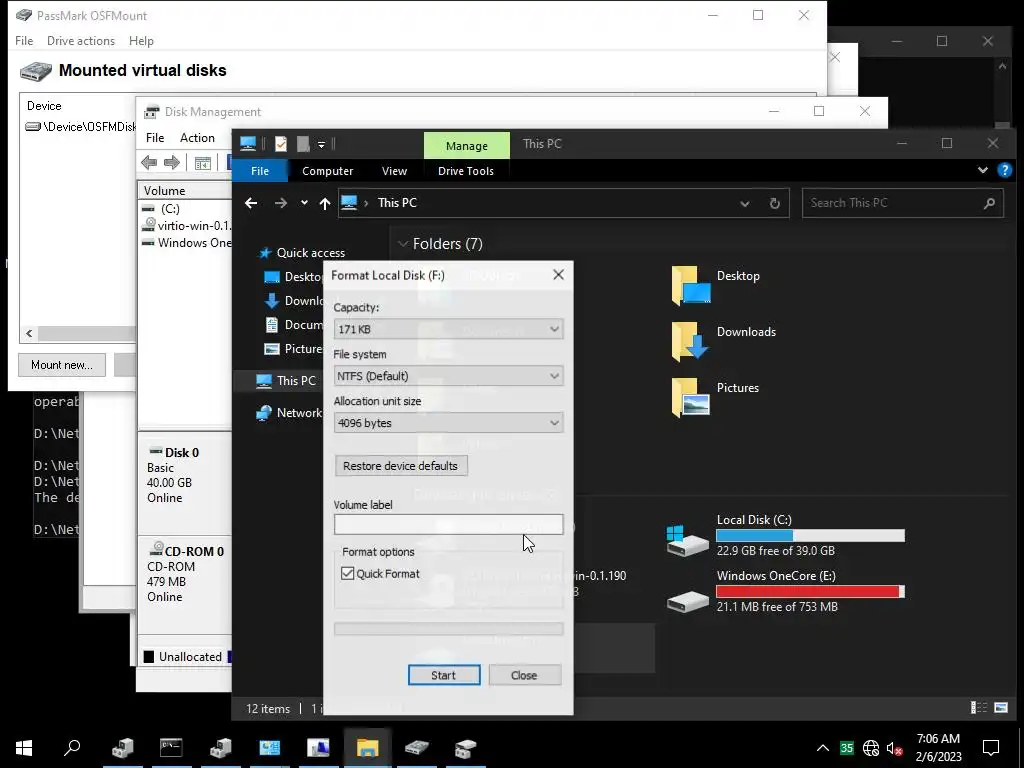1024x768 pixels.
Task: Open the Help menu in OSFMount
Action: [x=141, y=40]
